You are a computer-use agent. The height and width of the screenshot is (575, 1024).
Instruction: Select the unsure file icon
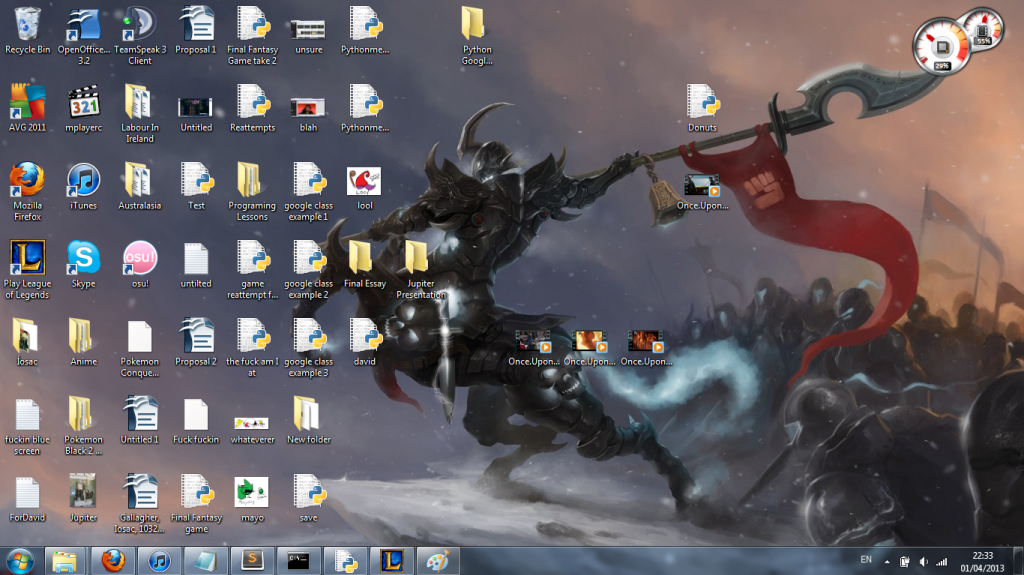(308, 29)
